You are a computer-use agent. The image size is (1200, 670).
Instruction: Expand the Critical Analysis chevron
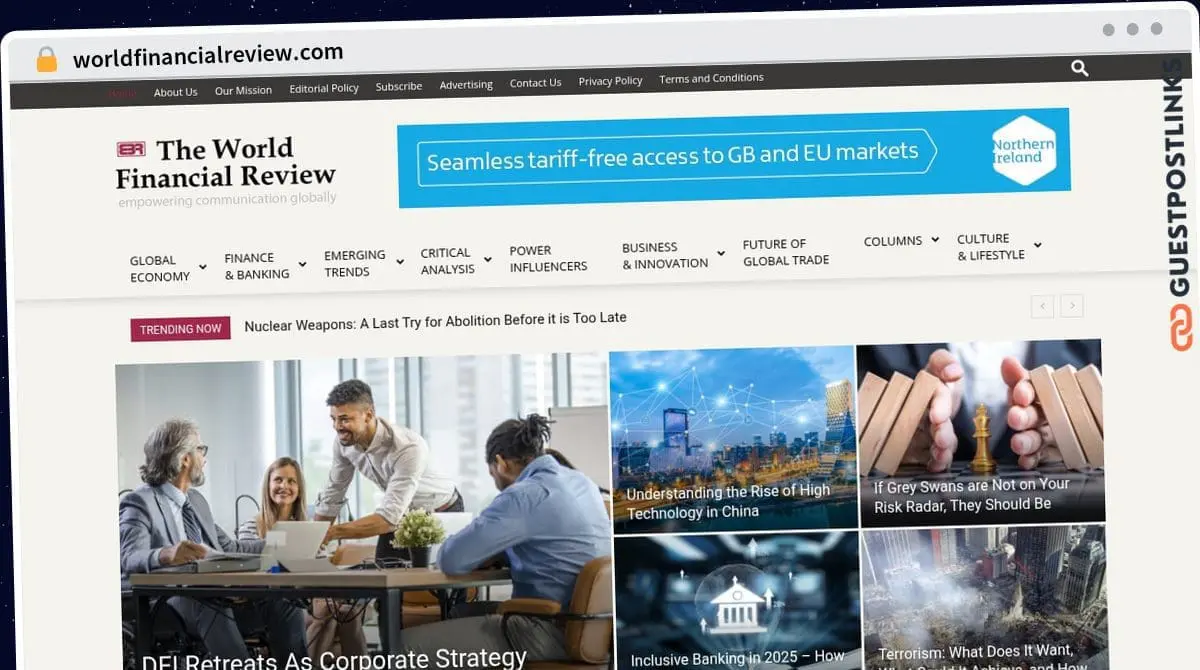pos(488,261)
